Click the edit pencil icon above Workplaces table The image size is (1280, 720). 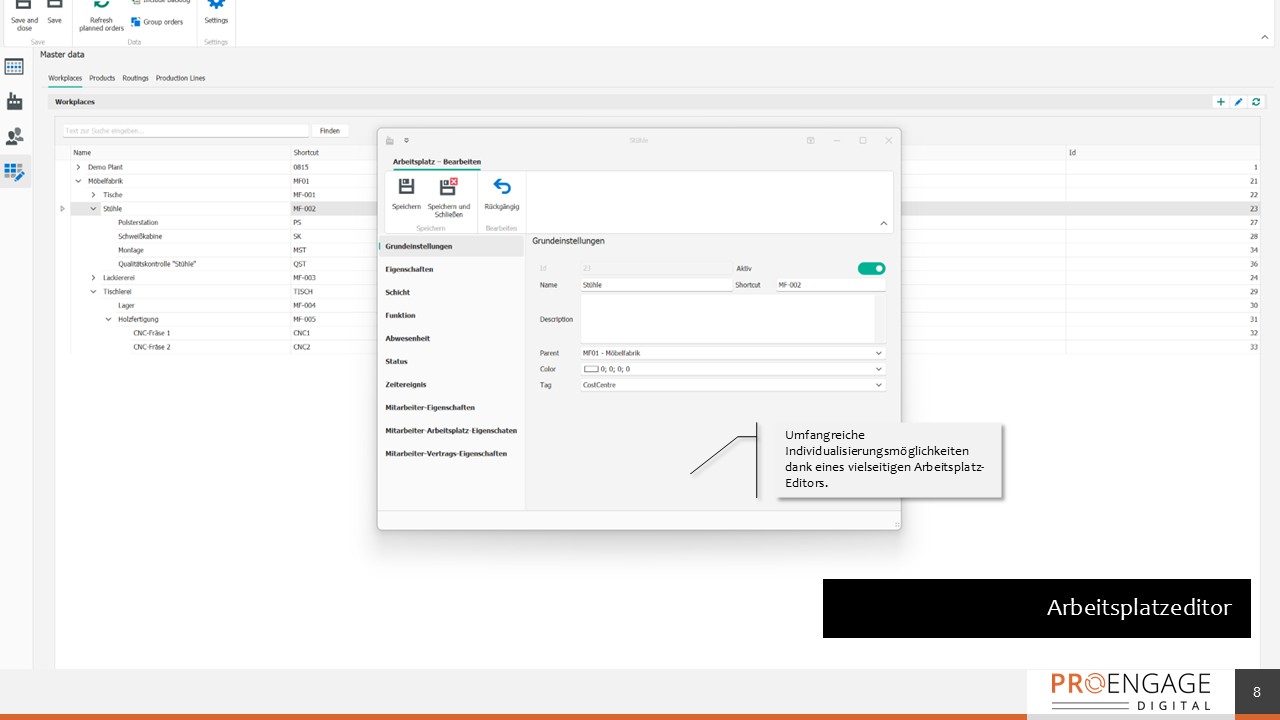[x=1238, y=101]
